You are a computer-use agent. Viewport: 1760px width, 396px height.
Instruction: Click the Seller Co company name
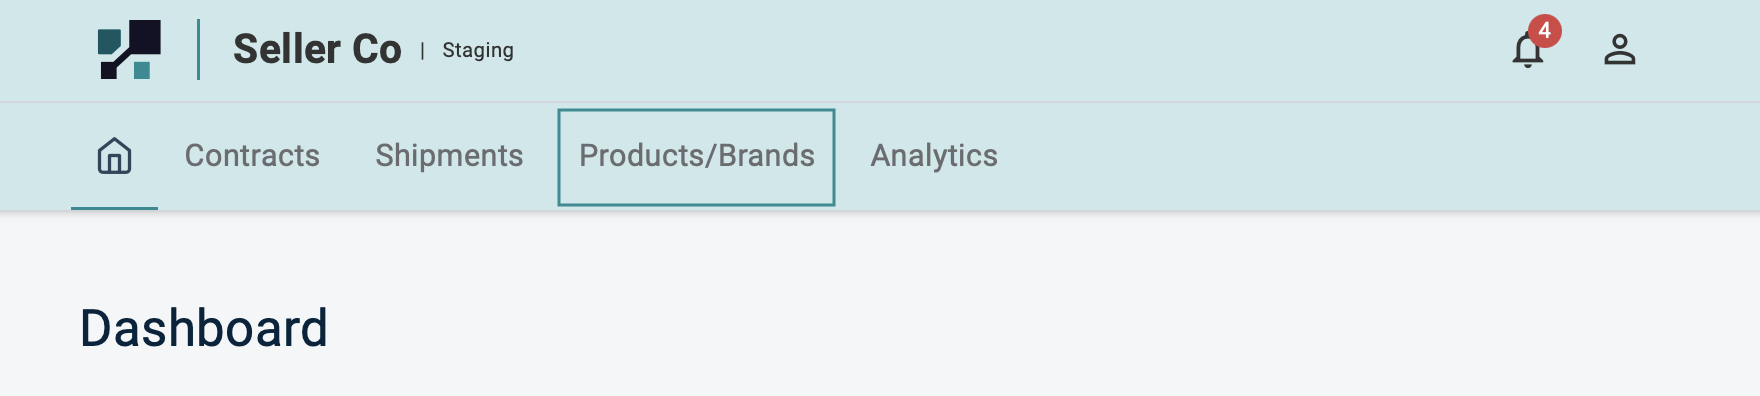pyautogui.click(x=317, y=49)
